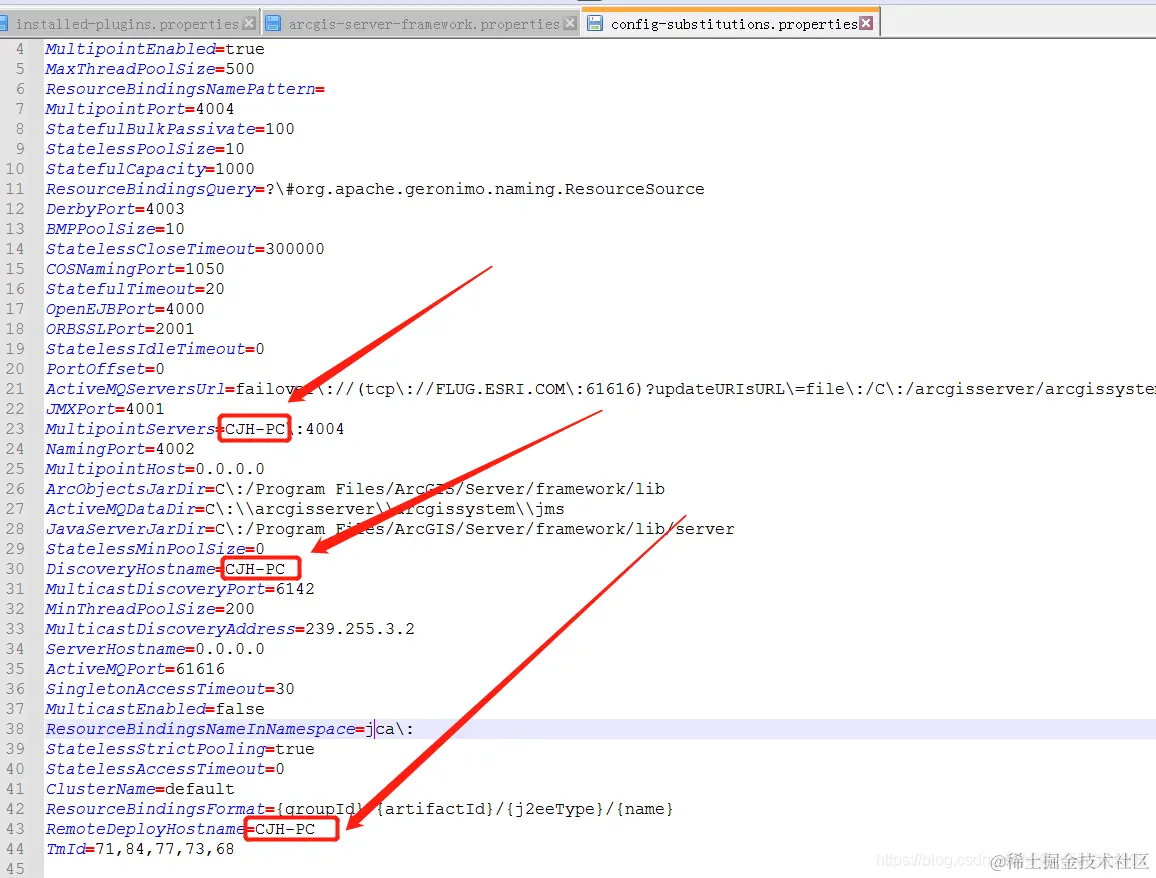Click the ResourceBindingsQuery key
Image resolution: width=1156 pixels, height=878 pixels.
click(150, 189)
